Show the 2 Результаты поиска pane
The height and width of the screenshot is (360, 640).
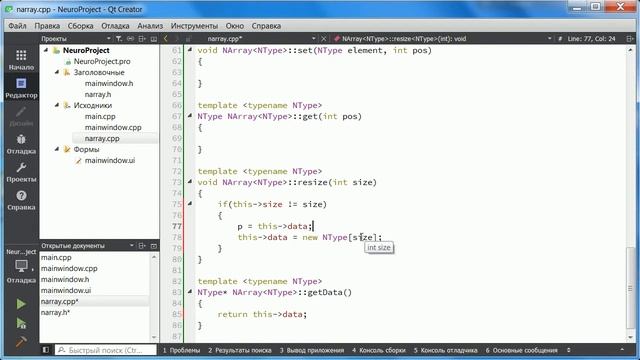tap(240, 350)
